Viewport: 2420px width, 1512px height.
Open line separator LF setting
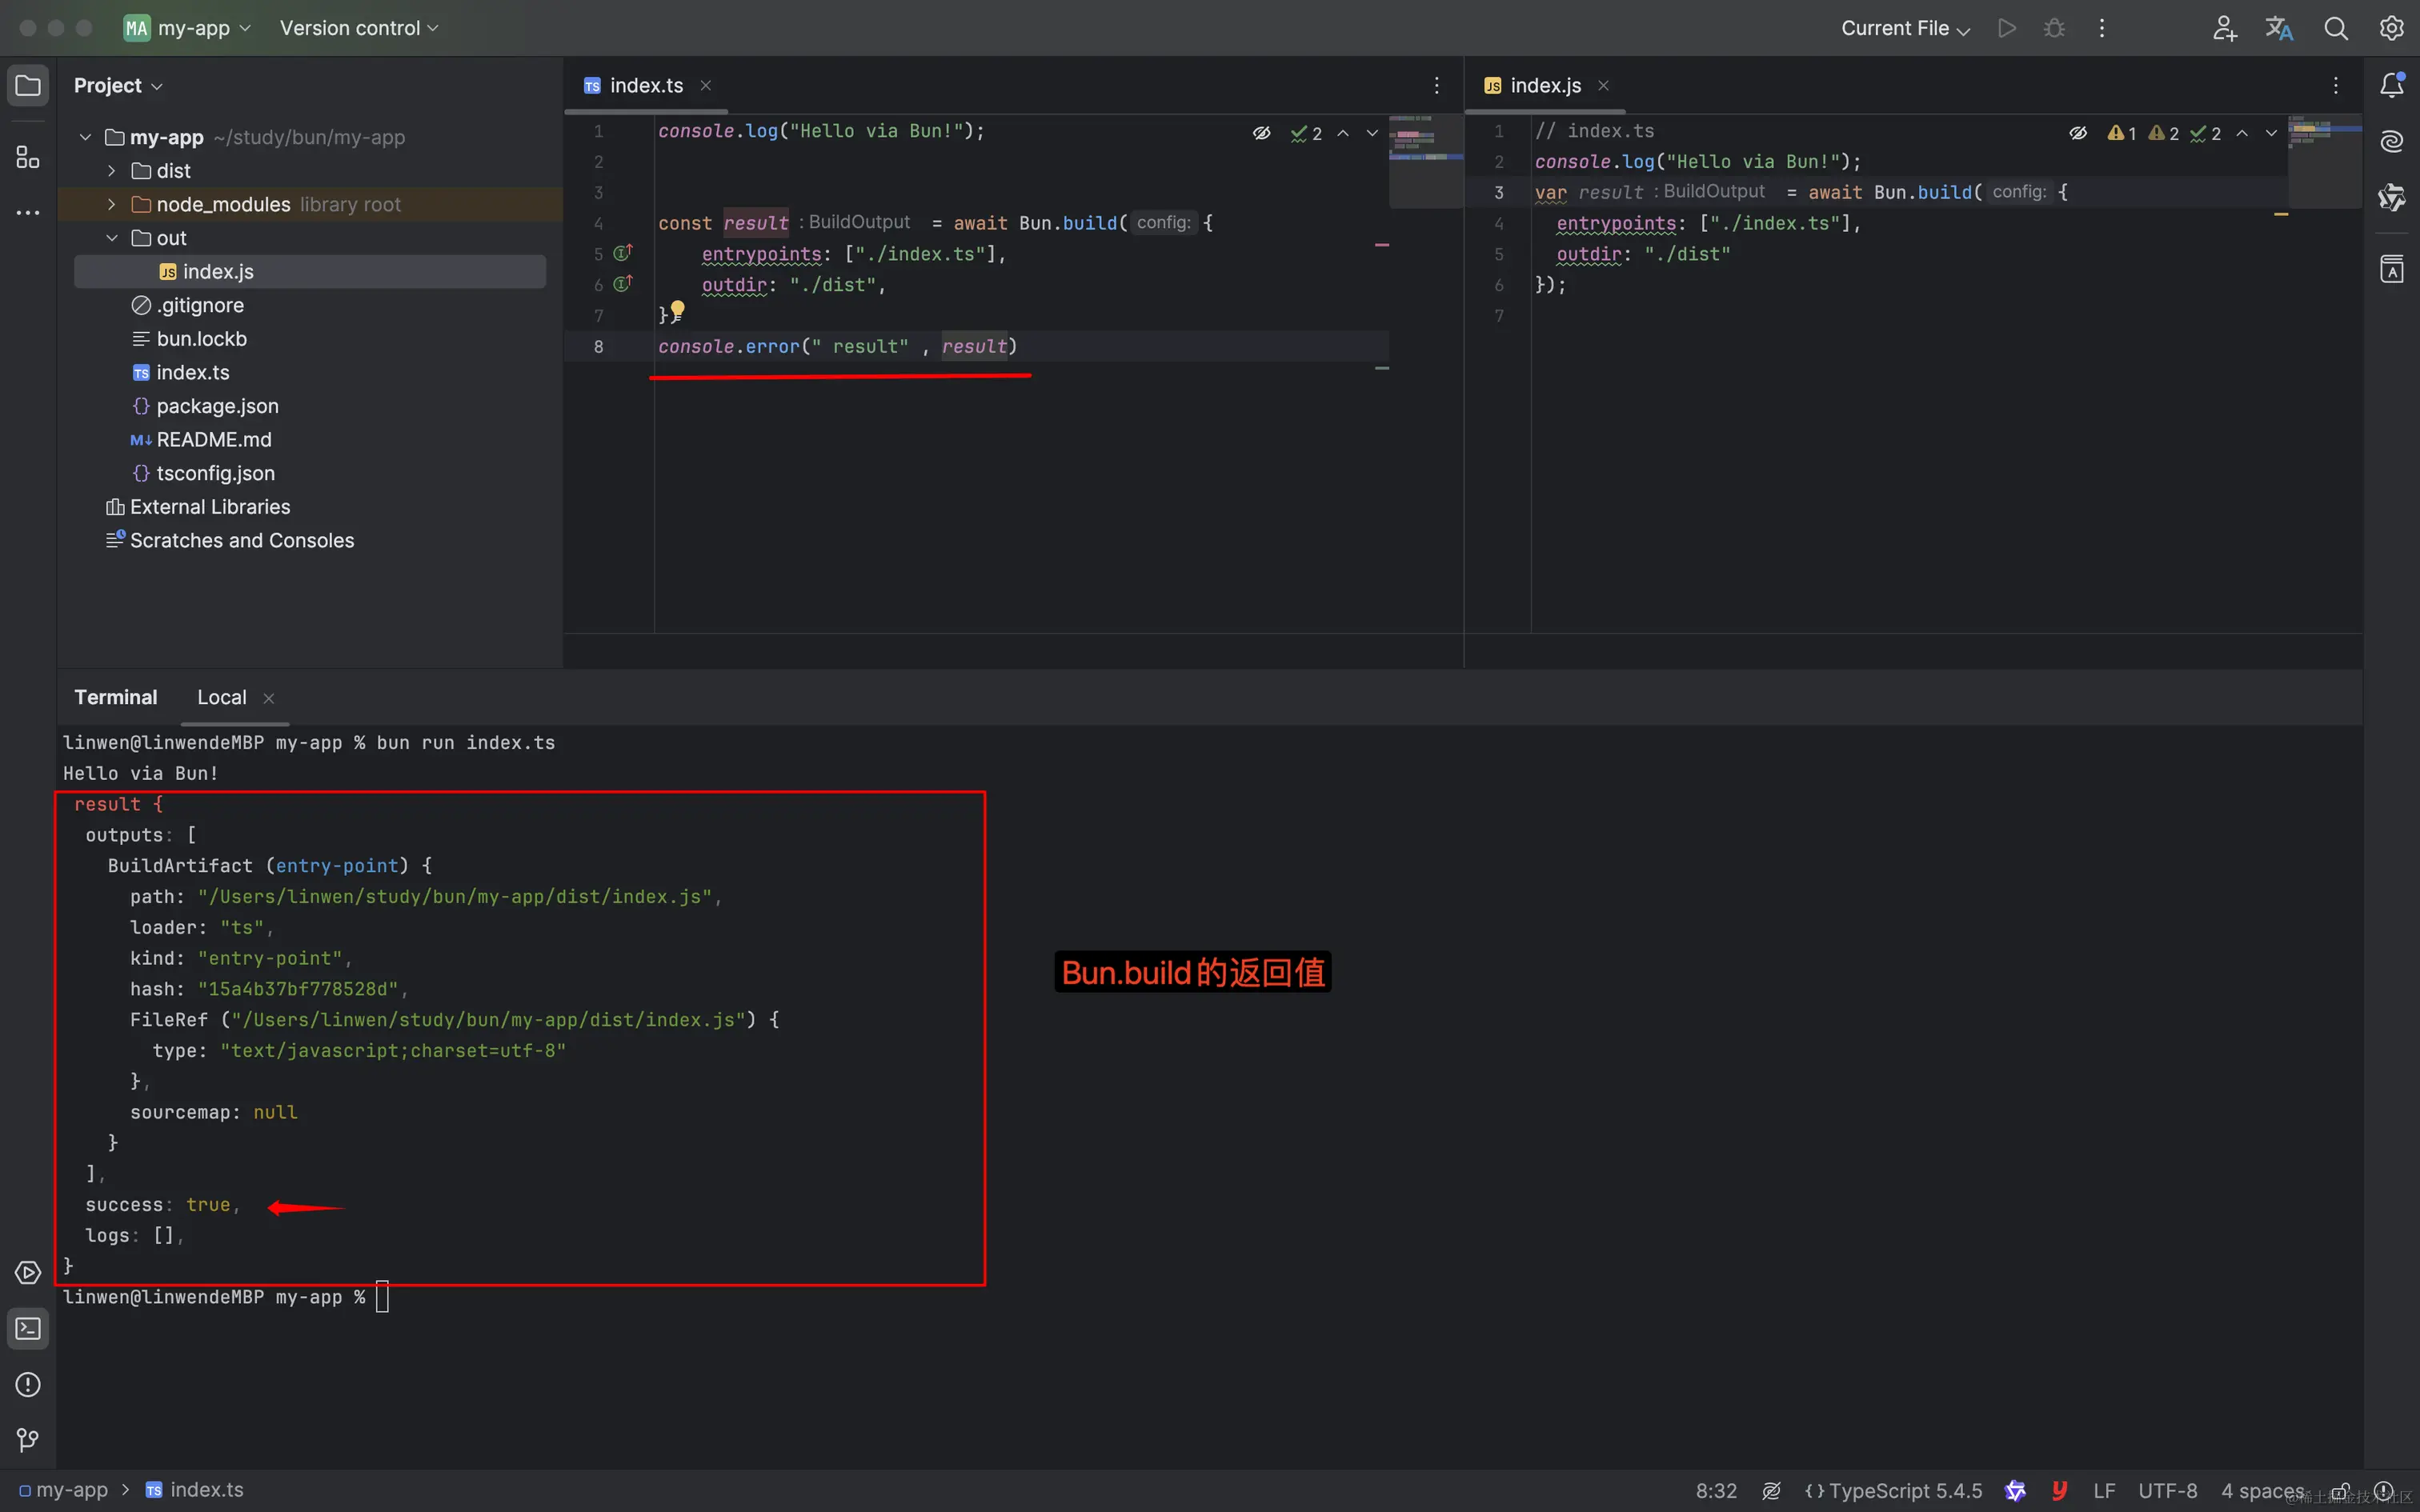tap(2104, 1491)
